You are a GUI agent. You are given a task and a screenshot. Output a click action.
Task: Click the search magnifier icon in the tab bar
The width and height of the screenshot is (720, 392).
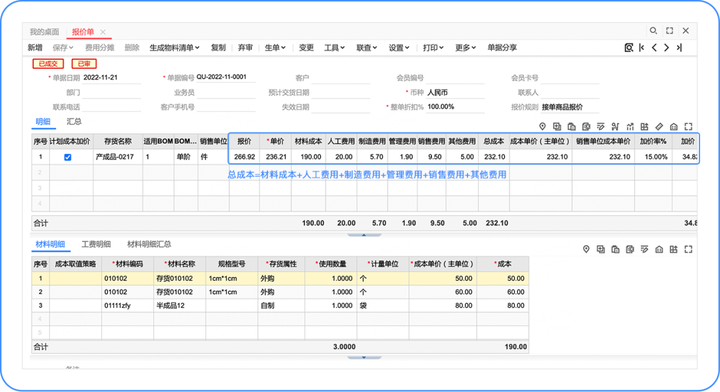tap(653, 31)
